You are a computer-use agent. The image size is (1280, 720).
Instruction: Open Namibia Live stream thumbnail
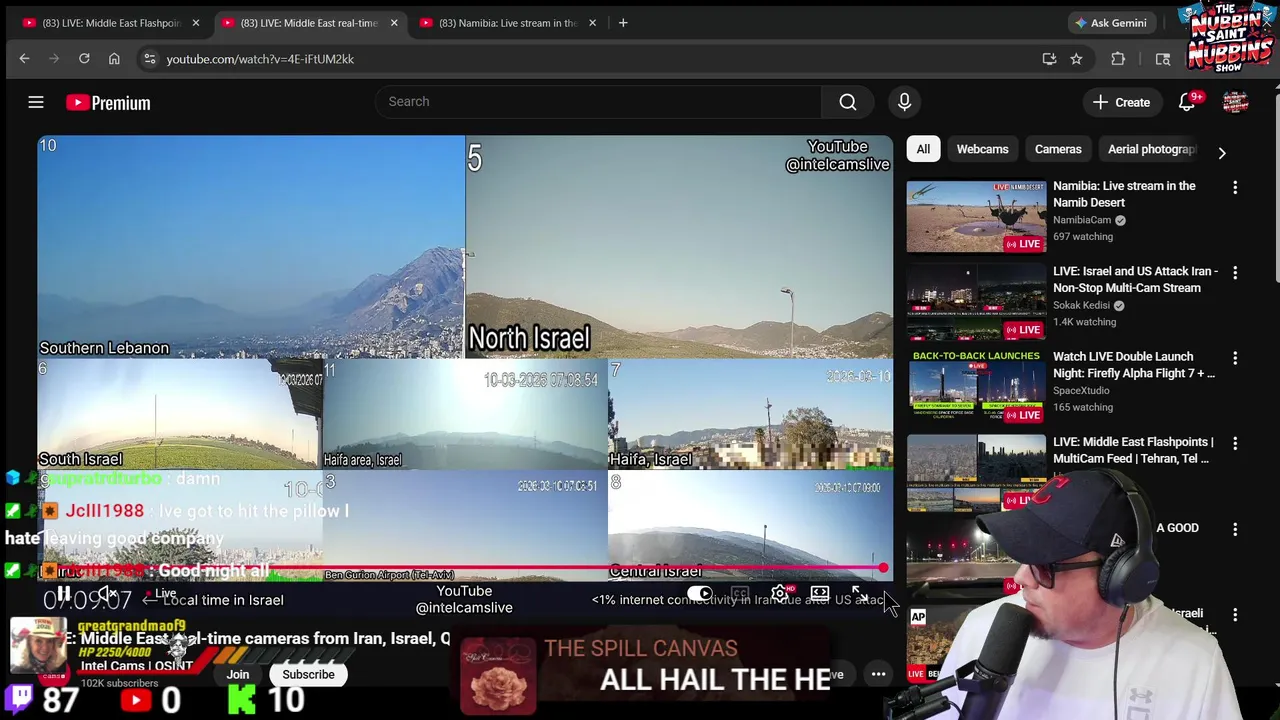coord(976,216)
